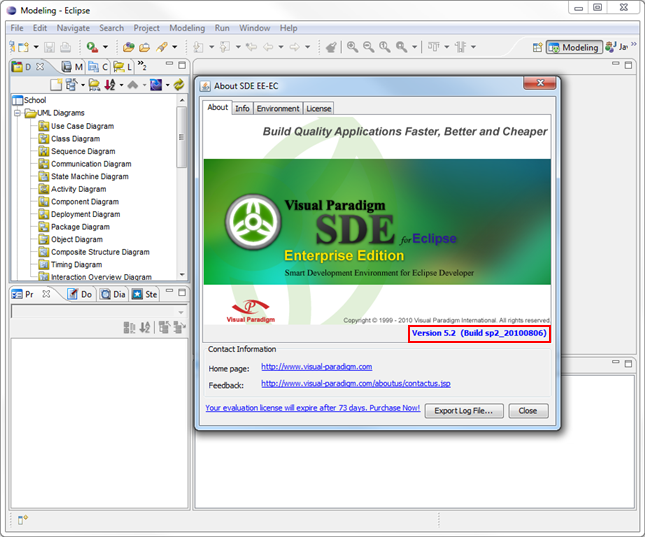Open dropdown arrow next to New wizard icon
The width and height of the screenshot is (645, 537).
[36, 47]
